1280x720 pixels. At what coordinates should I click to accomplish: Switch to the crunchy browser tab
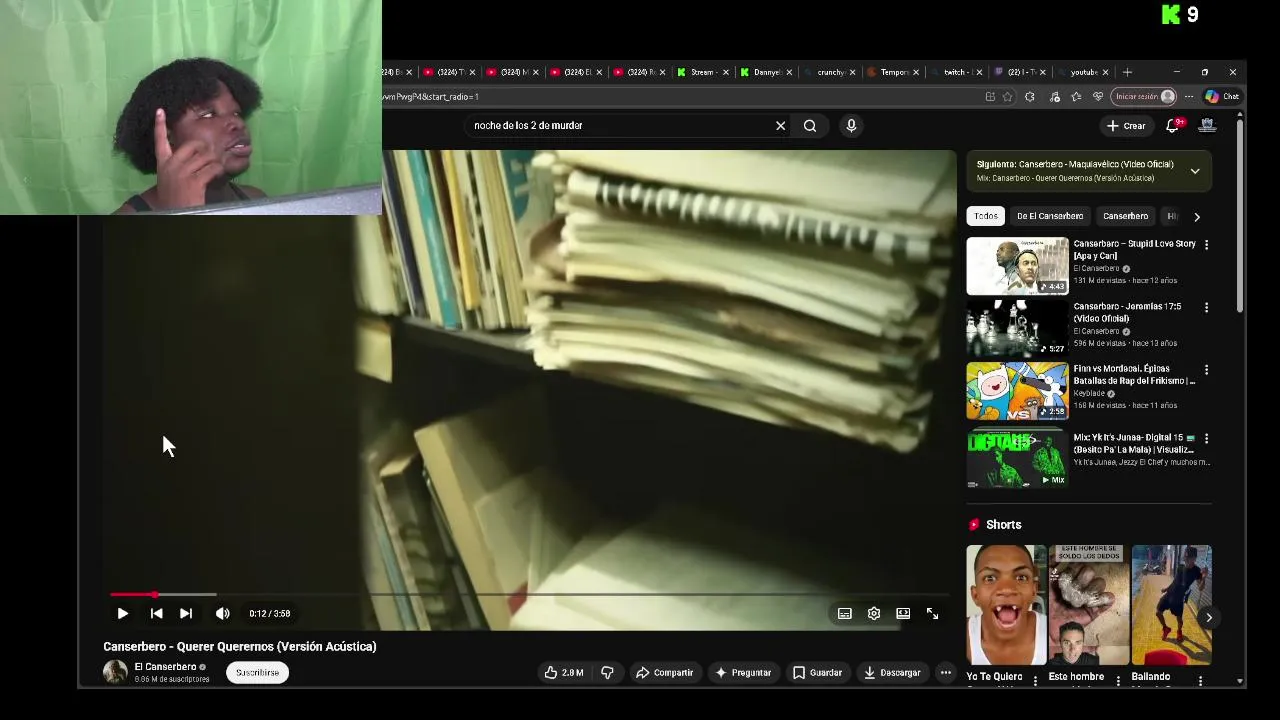830,72
